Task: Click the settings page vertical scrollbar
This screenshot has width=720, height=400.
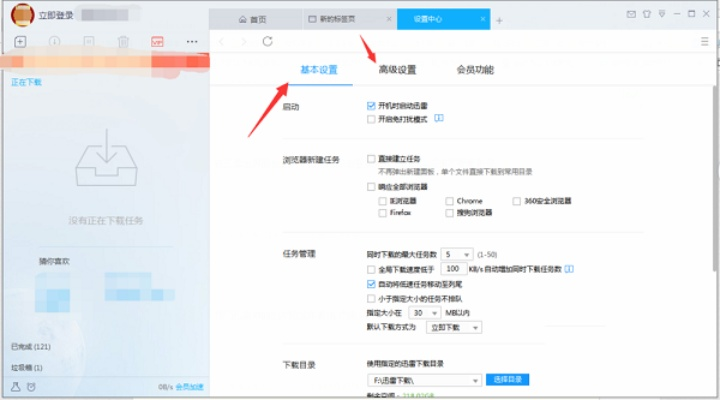Action: coord(716,179)
